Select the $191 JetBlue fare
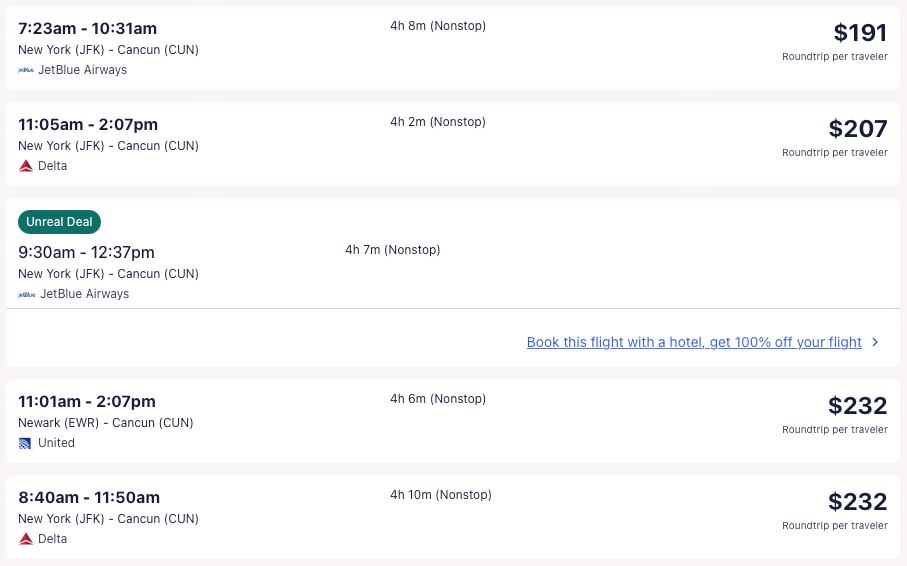907x566 pixels. pyautogui.click(x=860, y=33)
